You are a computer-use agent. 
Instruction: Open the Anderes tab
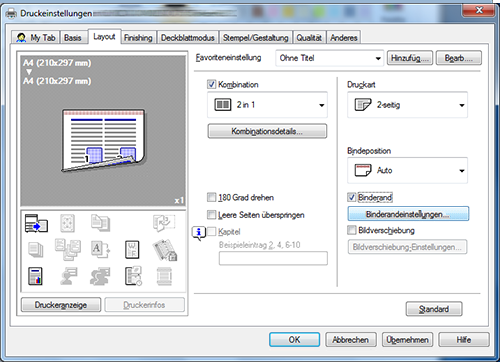pos(344,38)
